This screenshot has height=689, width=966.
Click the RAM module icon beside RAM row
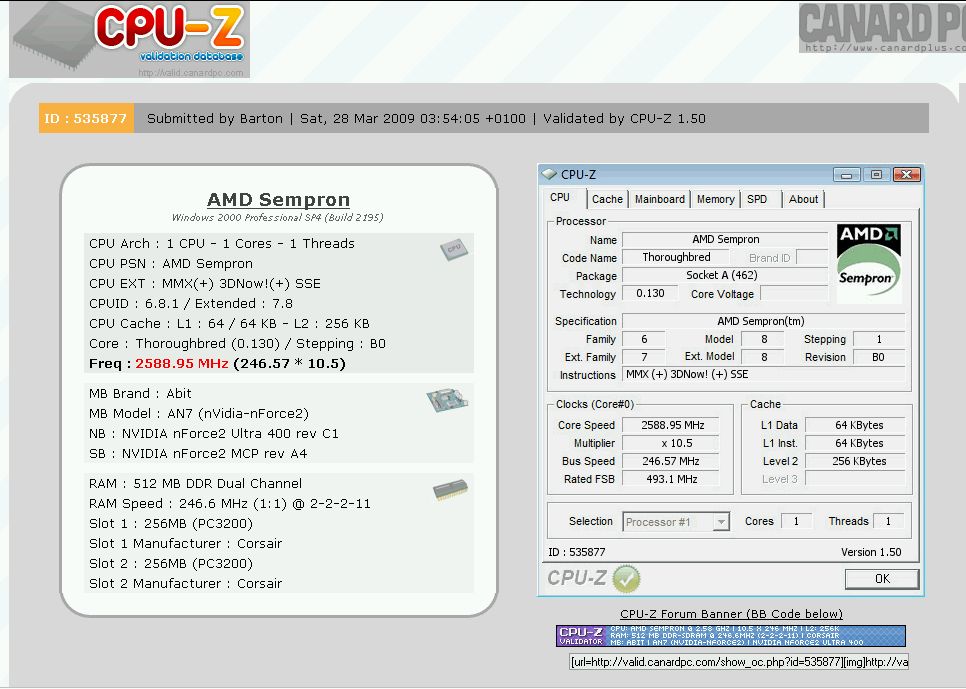pos(450,489)
